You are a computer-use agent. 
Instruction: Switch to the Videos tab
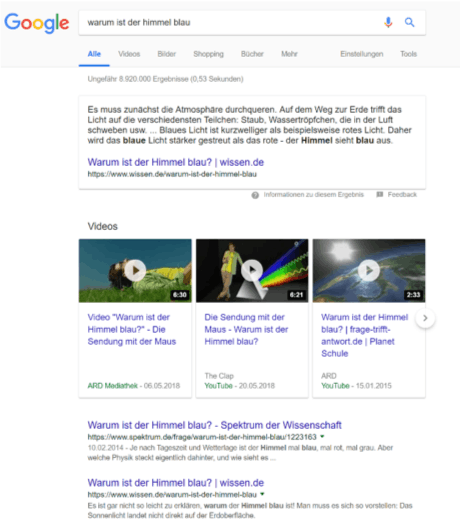129,54
